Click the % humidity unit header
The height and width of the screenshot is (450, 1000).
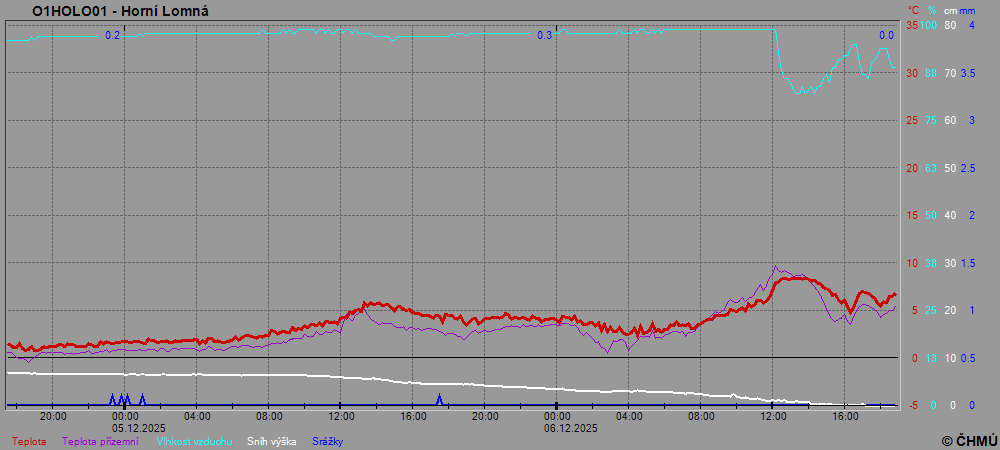(x=931, y=10)
